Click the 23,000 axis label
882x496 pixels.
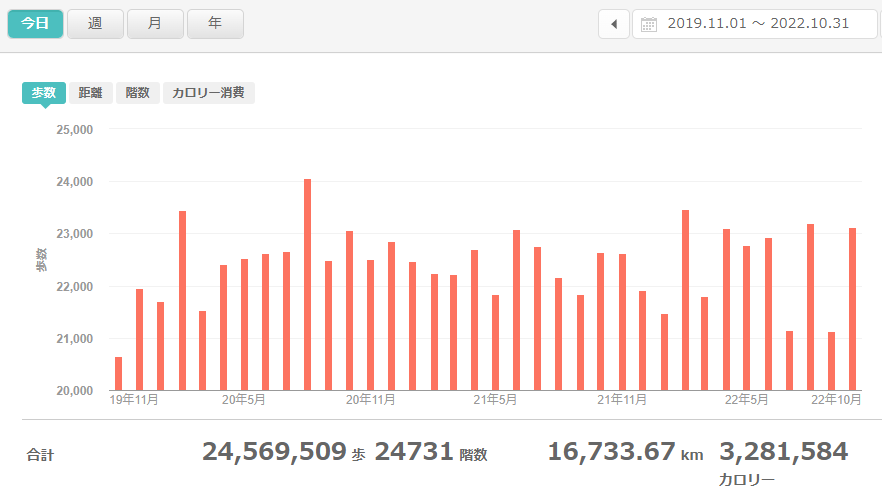click(75, 234)
